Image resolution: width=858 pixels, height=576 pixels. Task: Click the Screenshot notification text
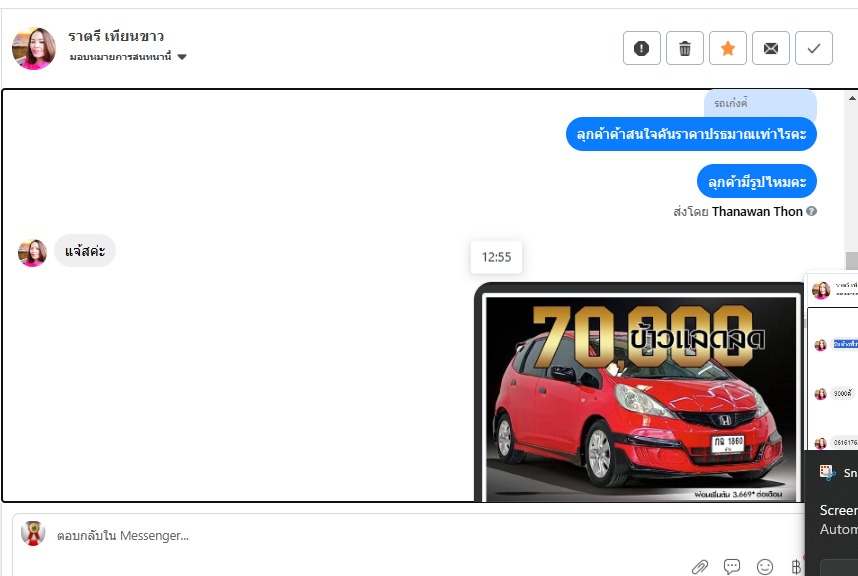pos(838,510)
